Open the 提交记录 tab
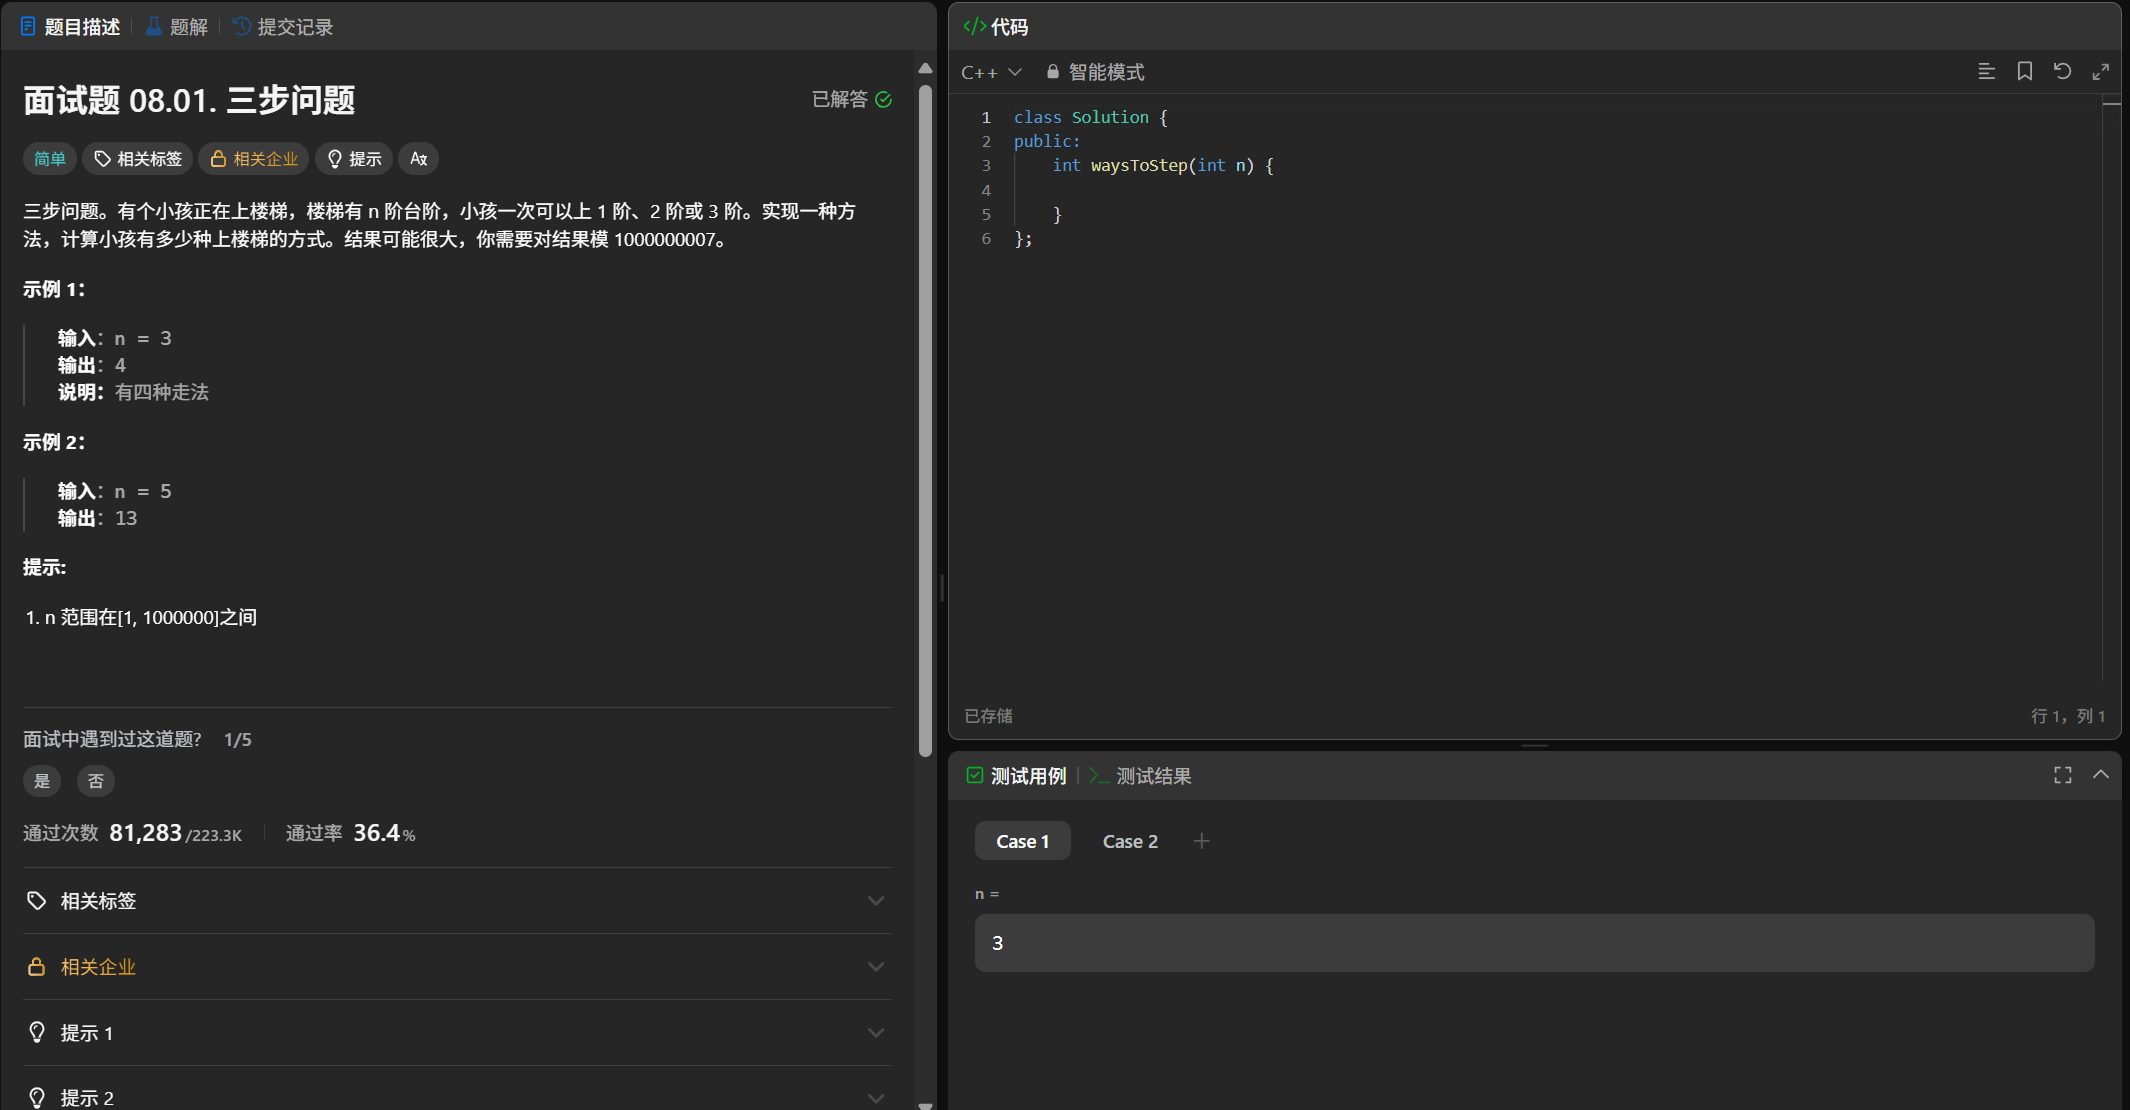The height and width of the screenshot is (1110, 2130). [283, 27]
